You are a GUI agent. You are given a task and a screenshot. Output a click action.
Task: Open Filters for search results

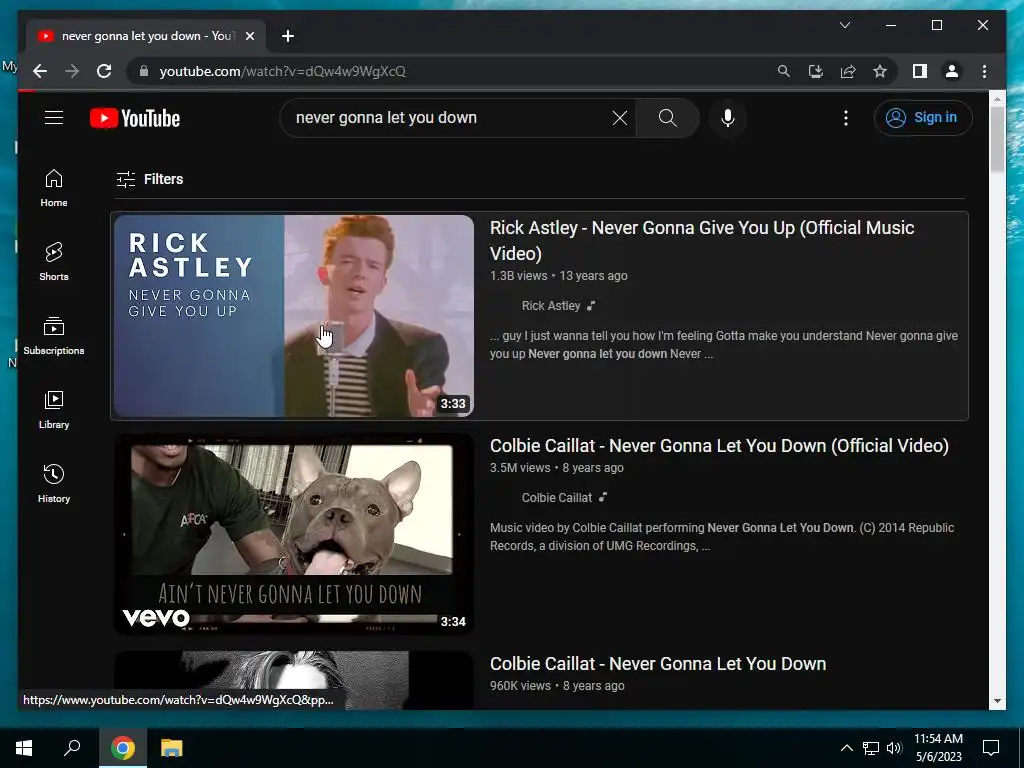150,179
